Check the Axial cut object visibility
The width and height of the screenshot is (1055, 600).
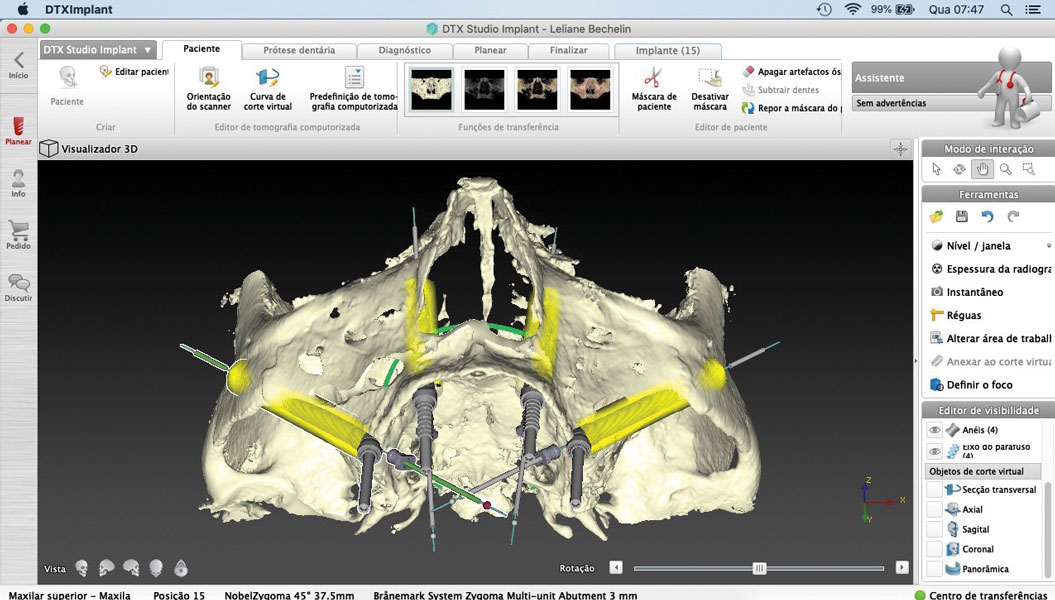coord(934,510)
